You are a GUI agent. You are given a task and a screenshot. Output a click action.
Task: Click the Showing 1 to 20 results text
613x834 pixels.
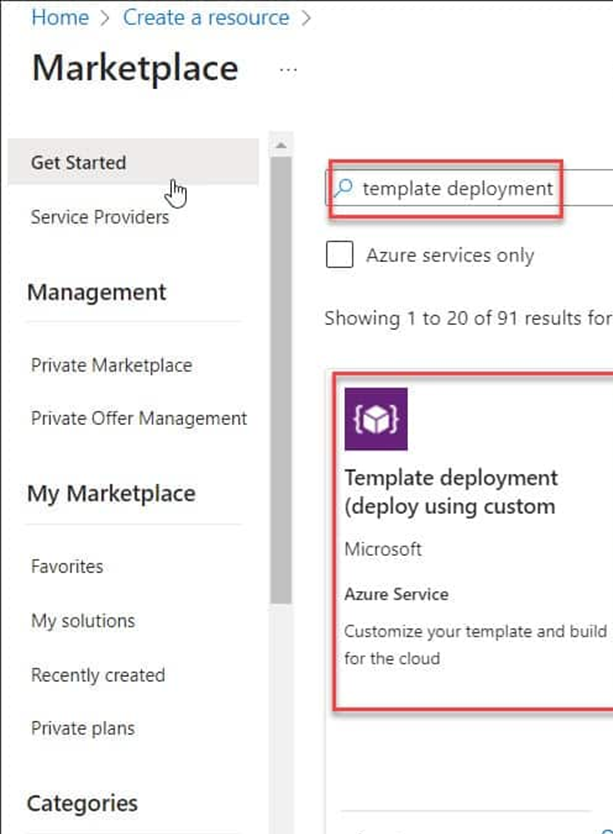coord(468,318)
